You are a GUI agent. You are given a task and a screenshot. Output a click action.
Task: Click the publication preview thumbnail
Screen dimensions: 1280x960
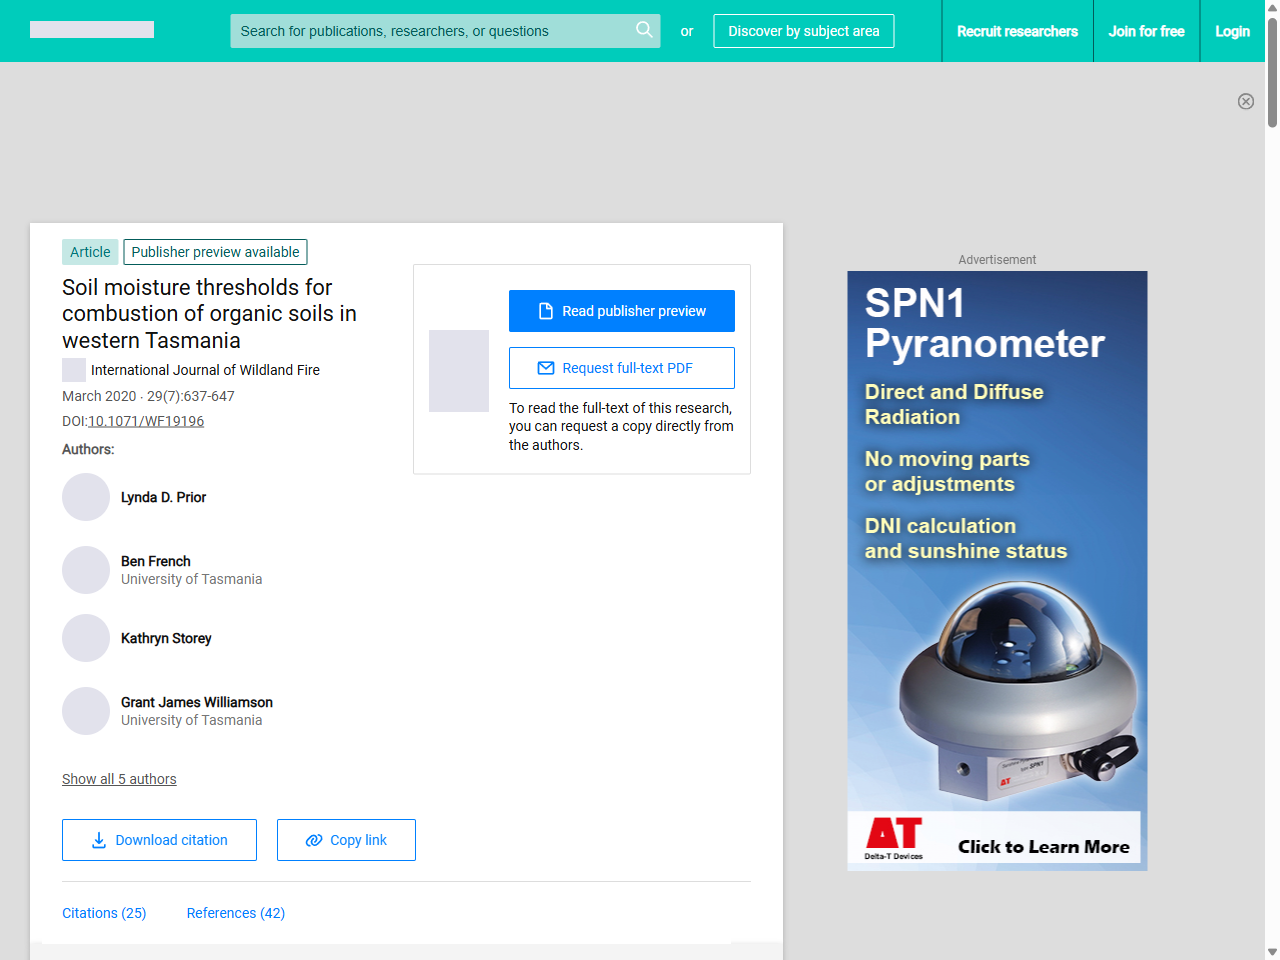(x=459, y=371)
